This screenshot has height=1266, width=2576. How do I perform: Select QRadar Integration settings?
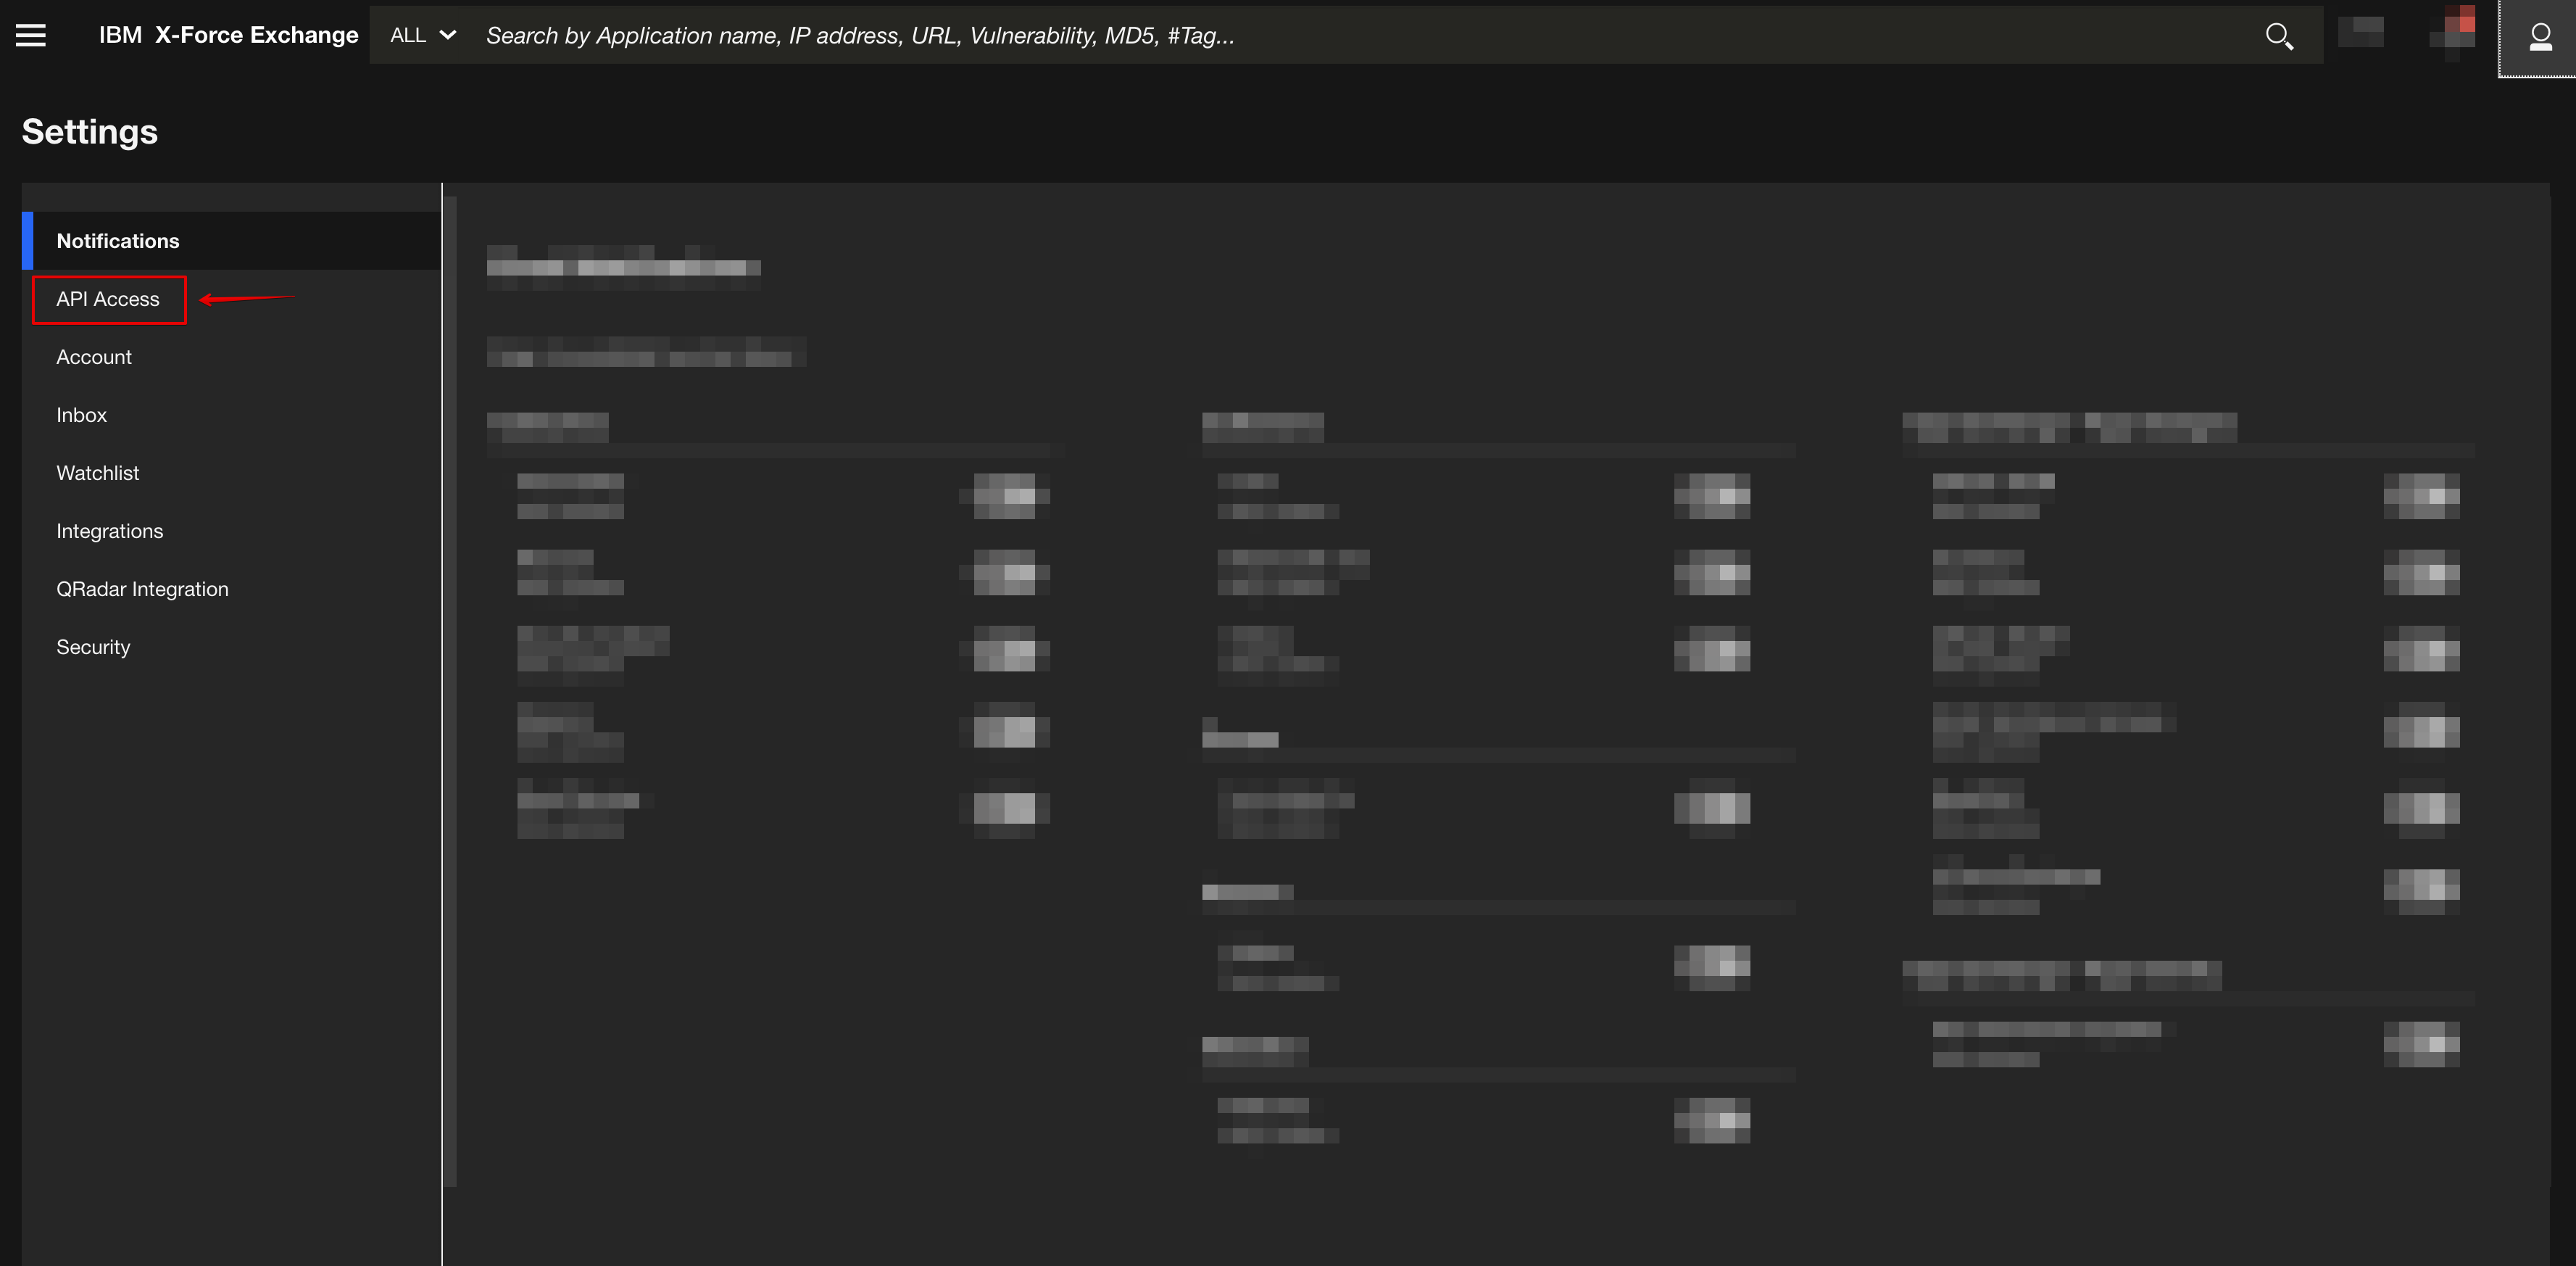click(x=143, y=589)
